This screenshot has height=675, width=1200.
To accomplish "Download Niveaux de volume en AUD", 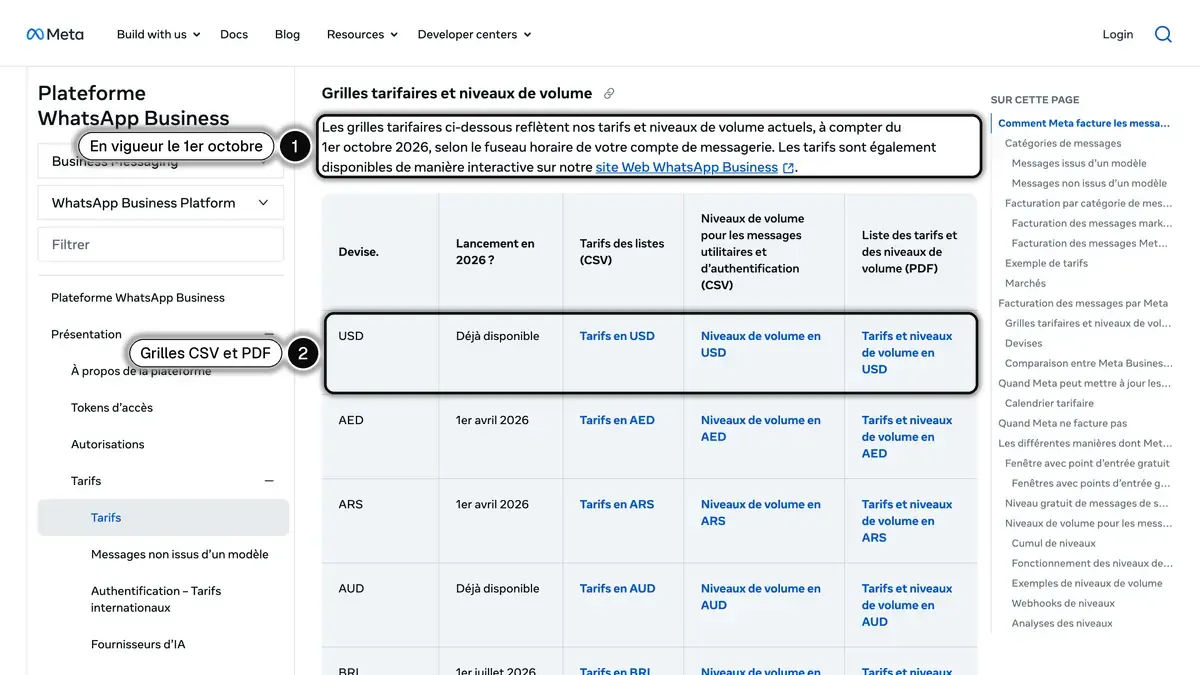I will pos(761,596).
